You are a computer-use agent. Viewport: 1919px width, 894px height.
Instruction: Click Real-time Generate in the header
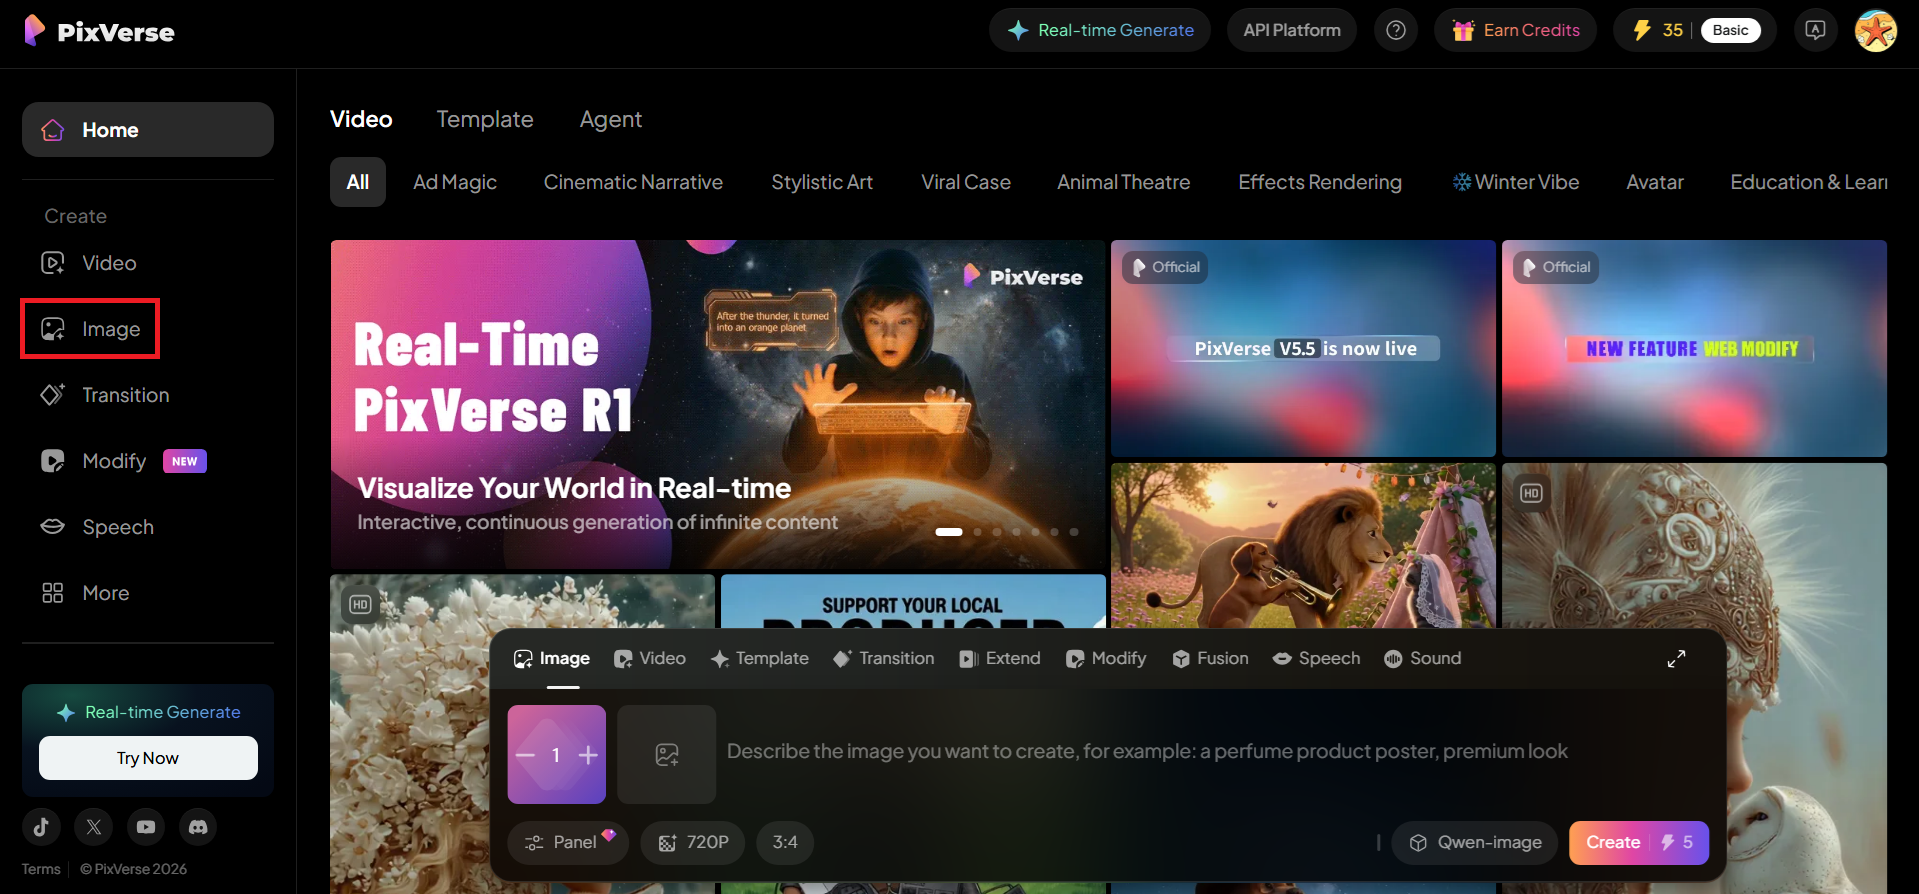point(1100,30)
